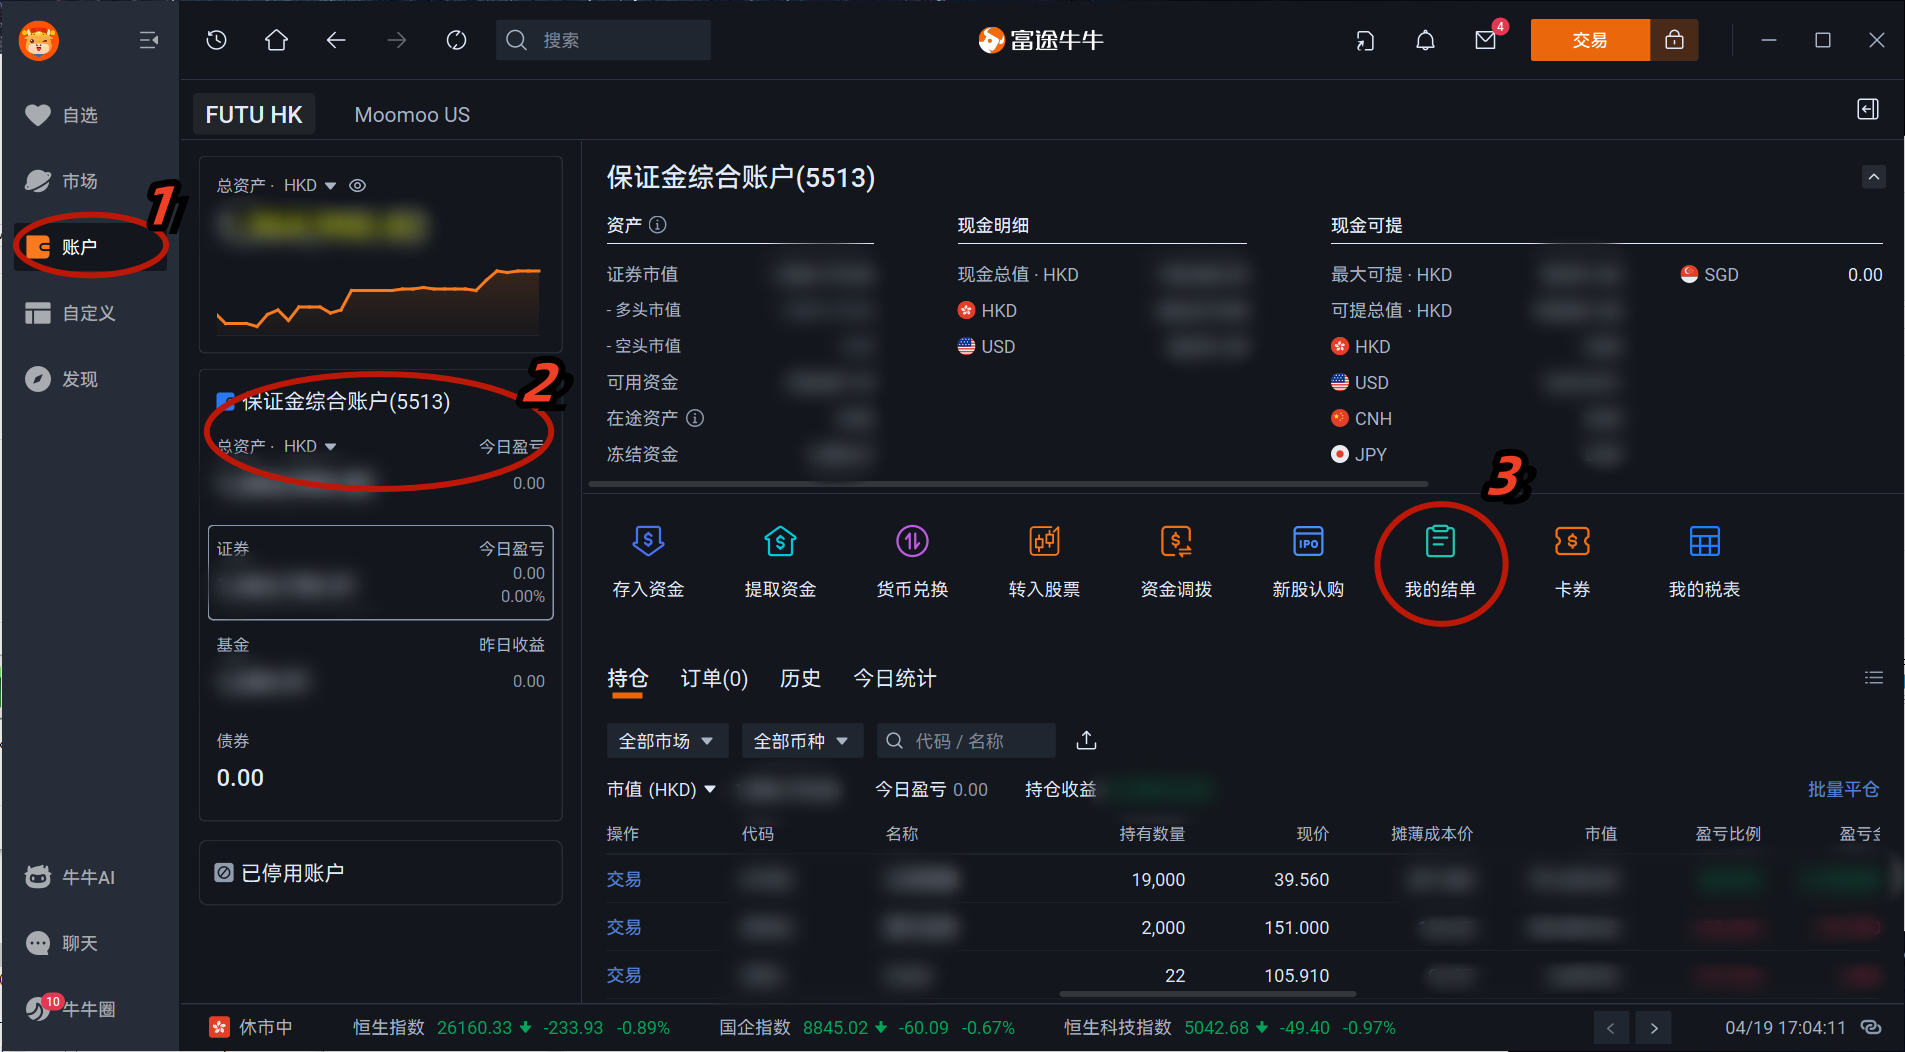Click the 证券 securities card

click(380, 572)
